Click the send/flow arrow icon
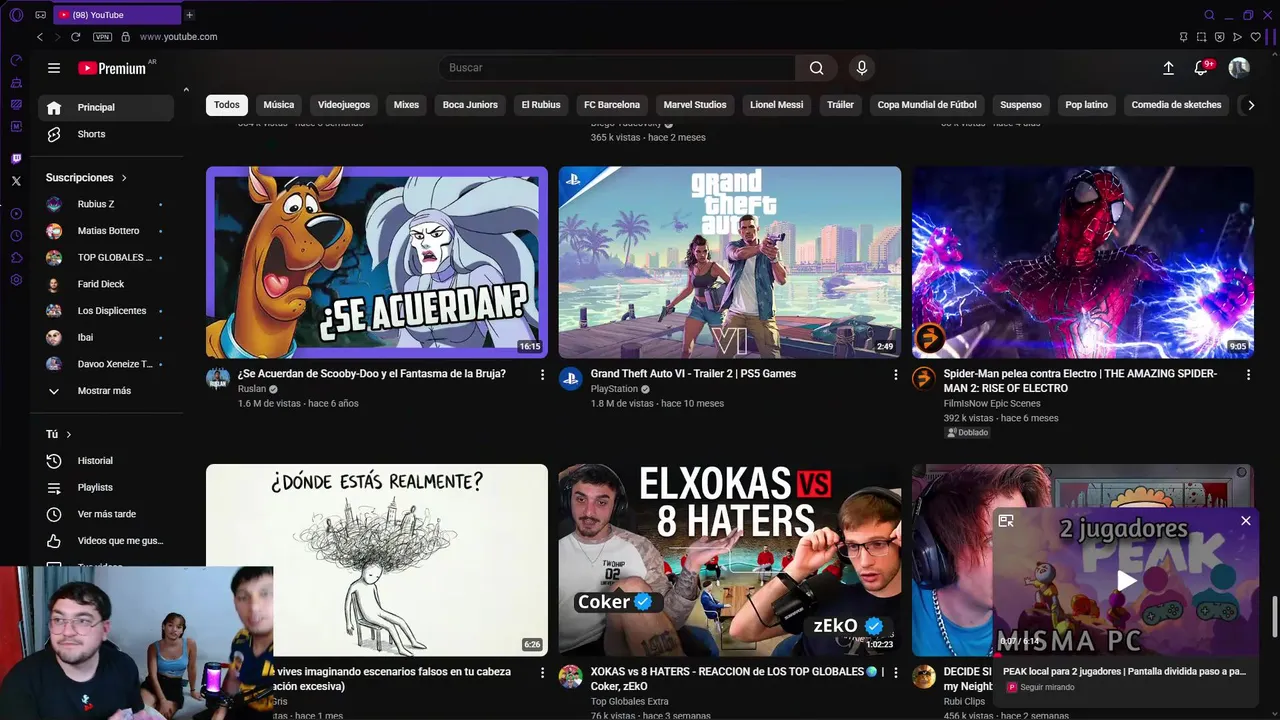 pyautogui.click(x=1237, y=37)
